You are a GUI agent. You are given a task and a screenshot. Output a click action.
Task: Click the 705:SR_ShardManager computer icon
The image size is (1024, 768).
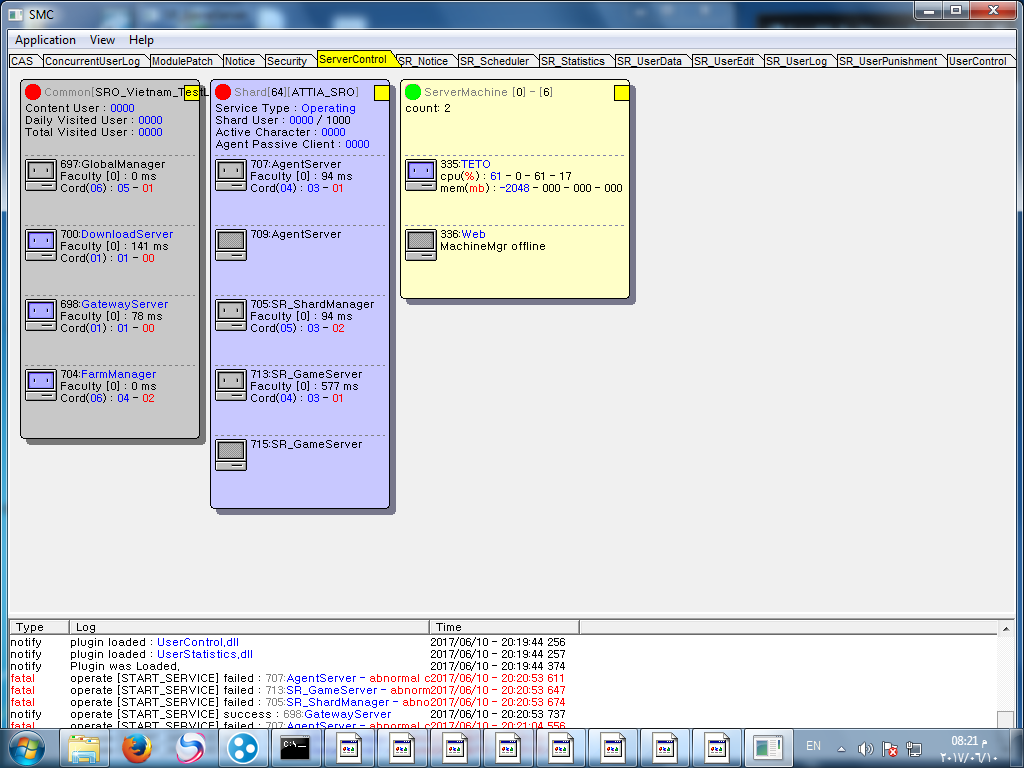coord(231,315)
